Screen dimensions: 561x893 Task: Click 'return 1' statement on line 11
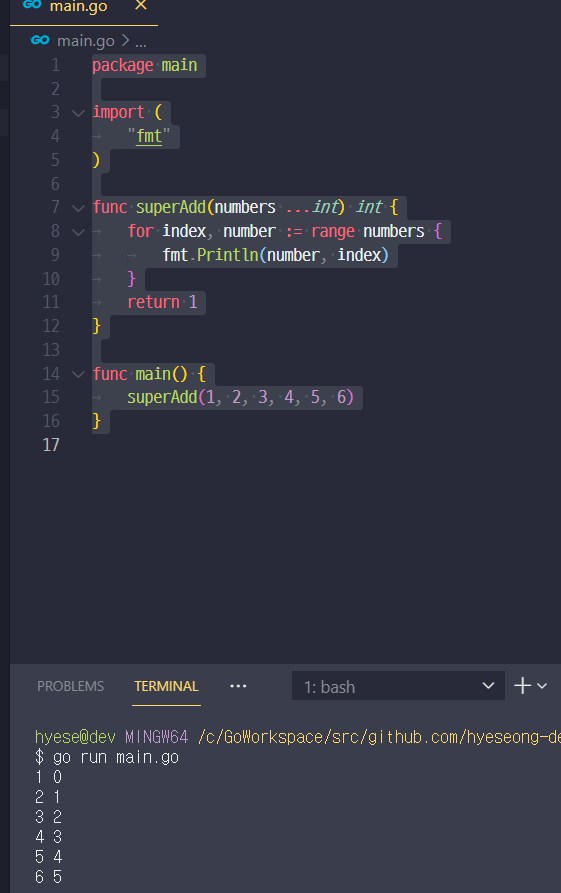tap(162, 302)
